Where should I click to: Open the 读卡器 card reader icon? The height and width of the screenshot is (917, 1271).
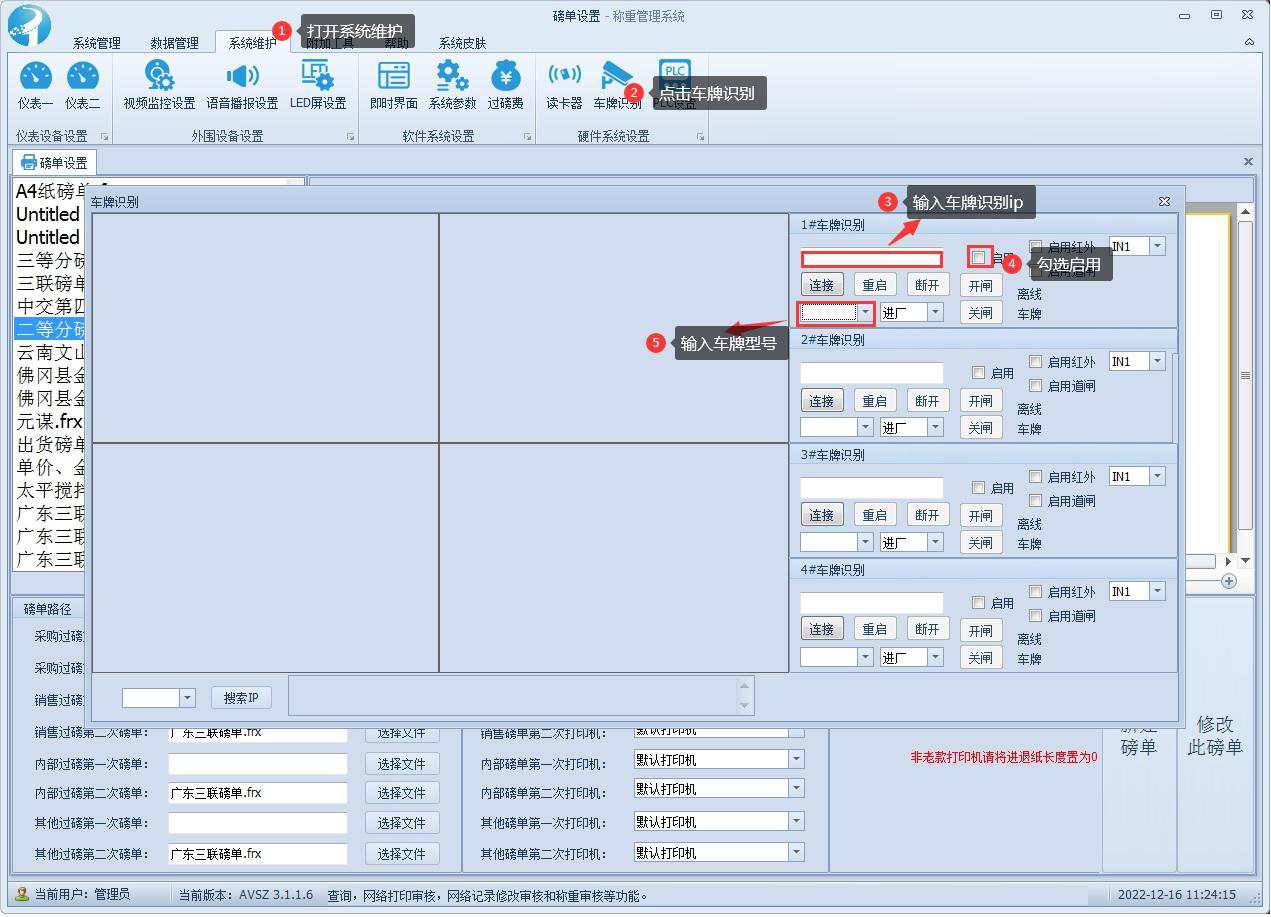pyautogui.click(x=564, y=85)
